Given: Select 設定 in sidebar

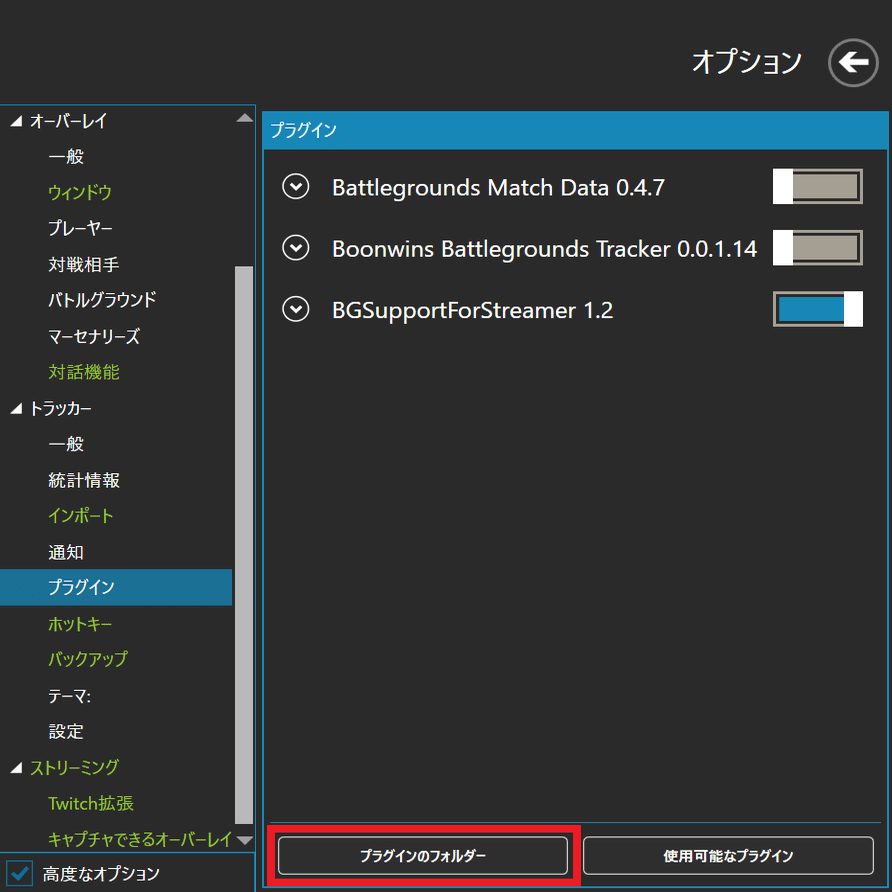Looking at the screenshot, I should tap(66, 731).
